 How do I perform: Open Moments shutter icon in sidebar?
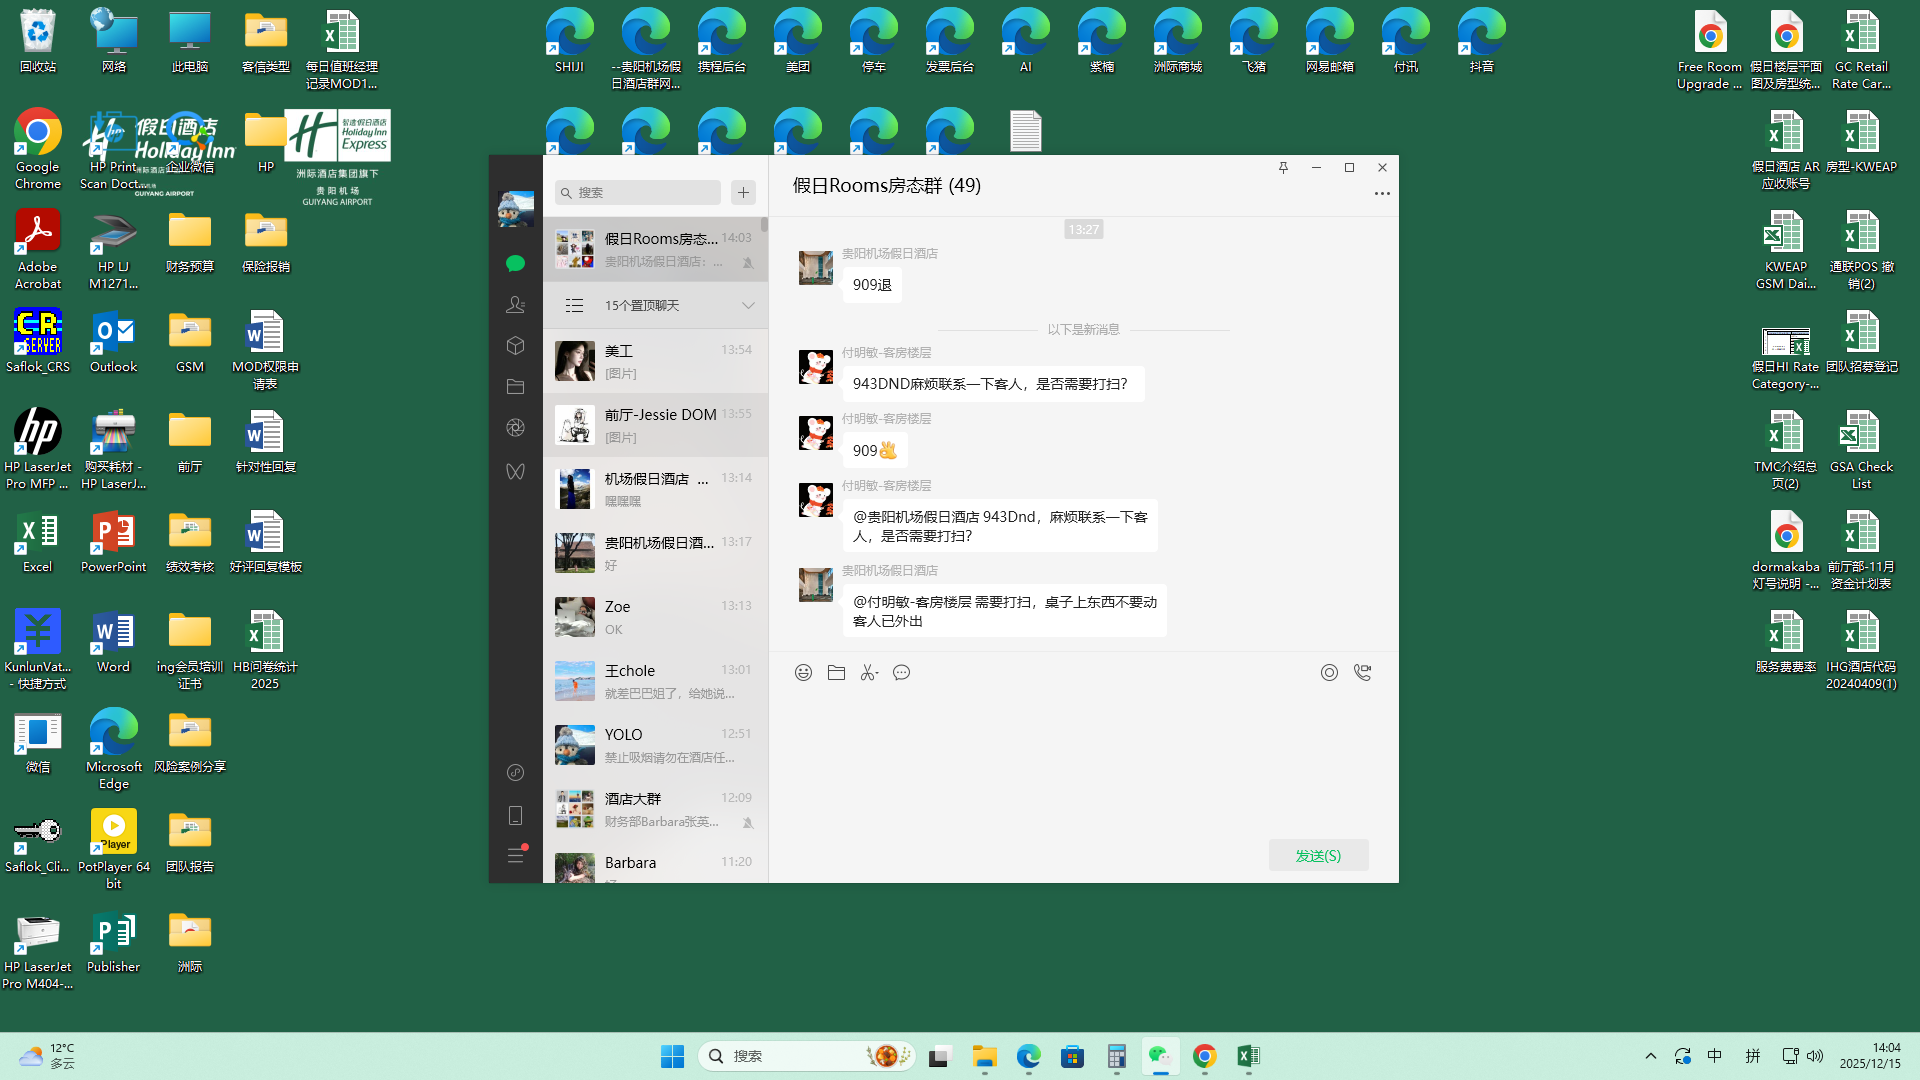[x=515, y=428]
